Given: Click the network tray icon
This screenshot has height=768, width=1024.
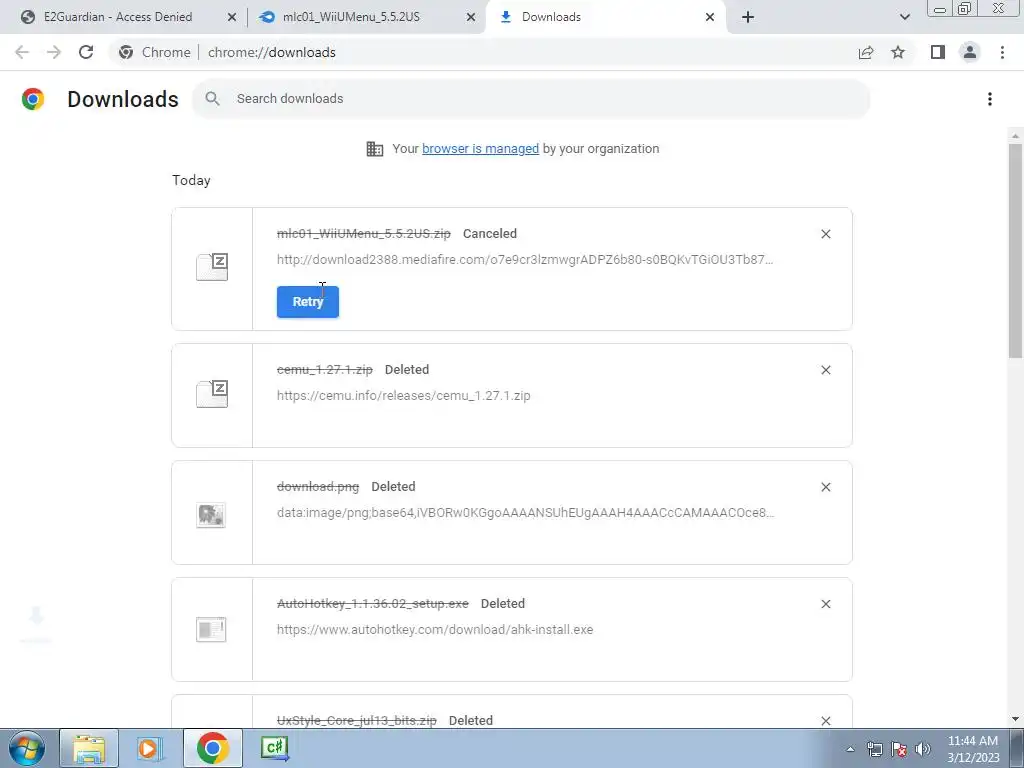Looking at the screenshot, I should coord(874,749).
